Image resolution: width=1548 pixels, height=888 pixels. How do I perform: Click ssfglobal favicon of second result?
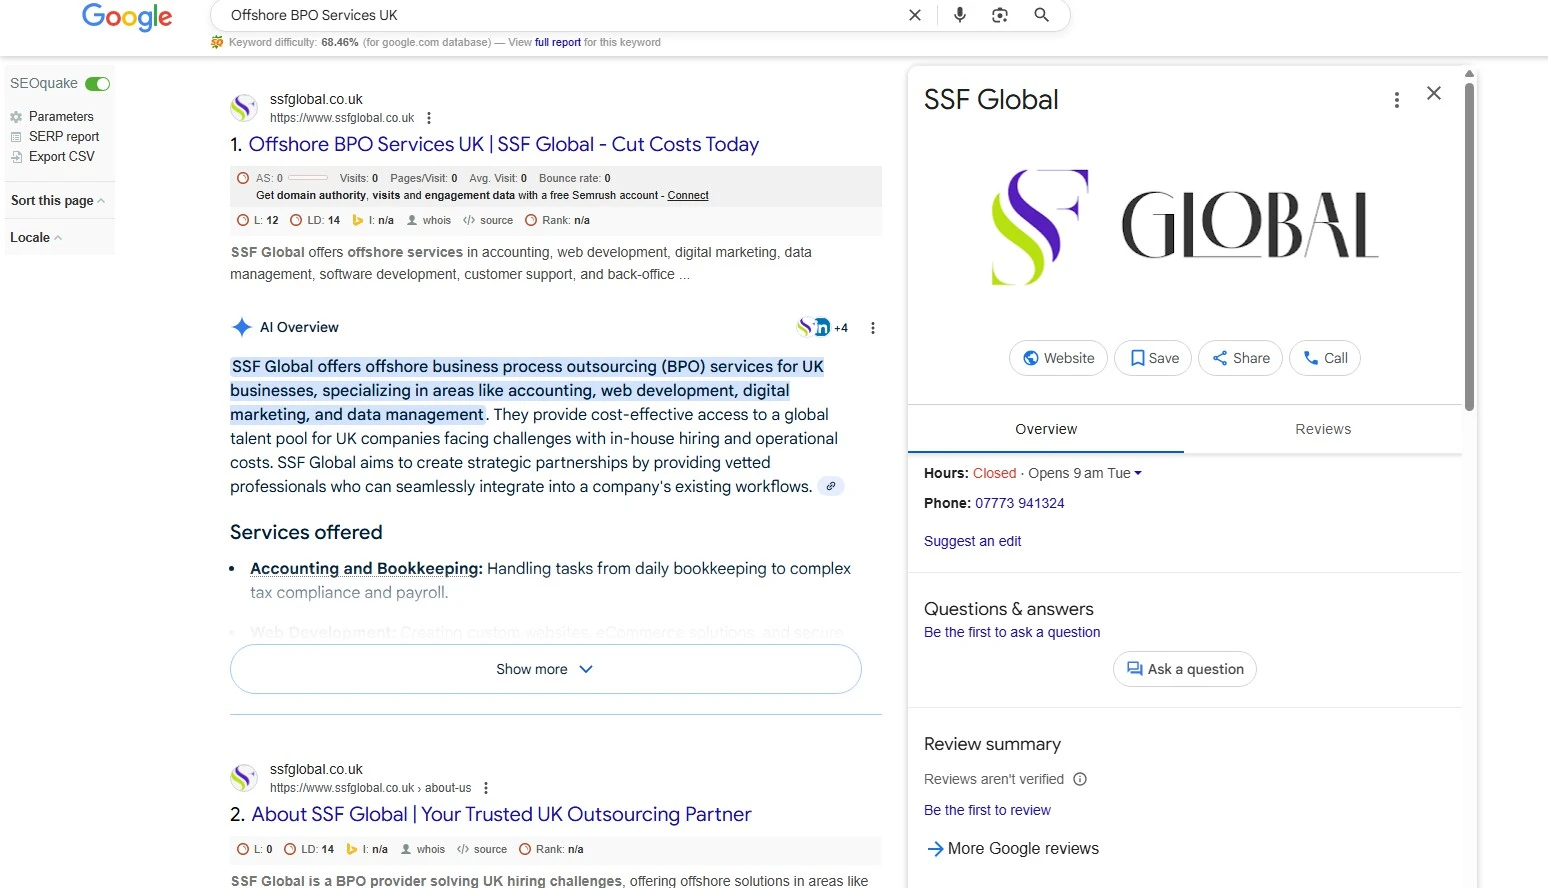point(244,777)
